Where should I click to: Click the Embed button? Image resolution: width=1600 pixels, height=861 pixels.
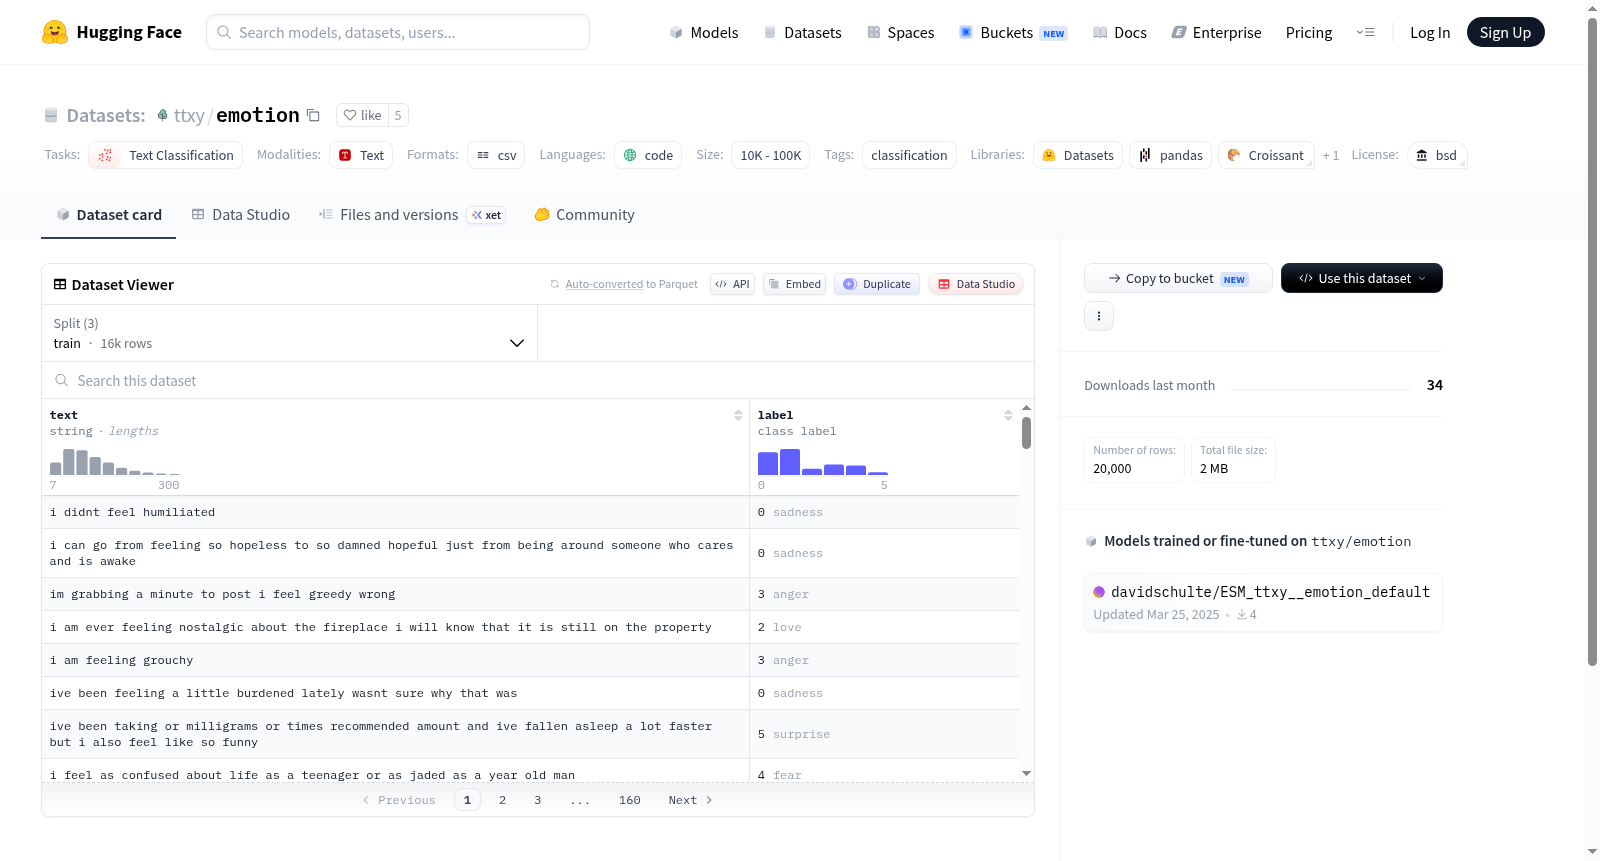tap(794, 284)
